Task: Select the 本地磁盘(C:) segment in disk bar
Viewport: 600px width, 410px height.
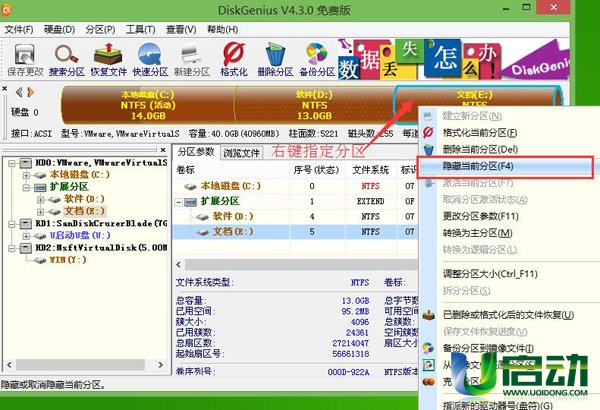Action: point(148,105)
